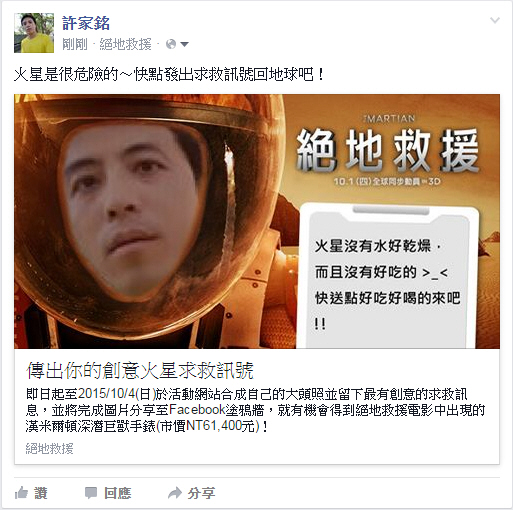Click the 分享 share button text
The width and height of the screenshot is (513, 510).
point(201,493)
